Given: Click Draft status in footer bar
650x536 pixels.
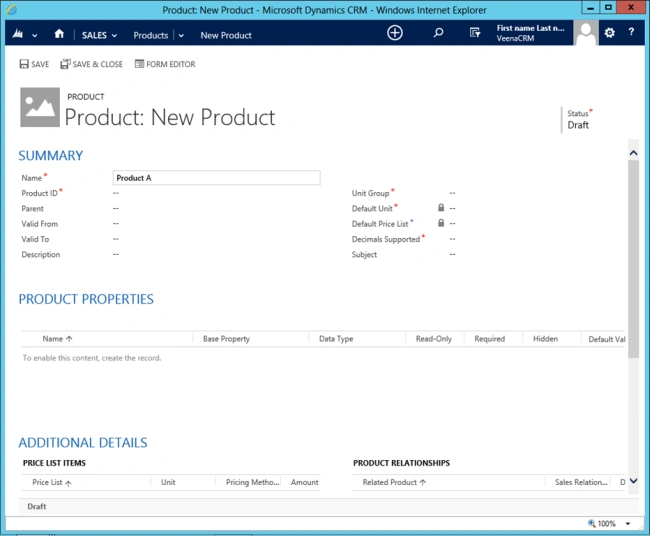Looking at the screenshot, I should click(x=36, y=507).
